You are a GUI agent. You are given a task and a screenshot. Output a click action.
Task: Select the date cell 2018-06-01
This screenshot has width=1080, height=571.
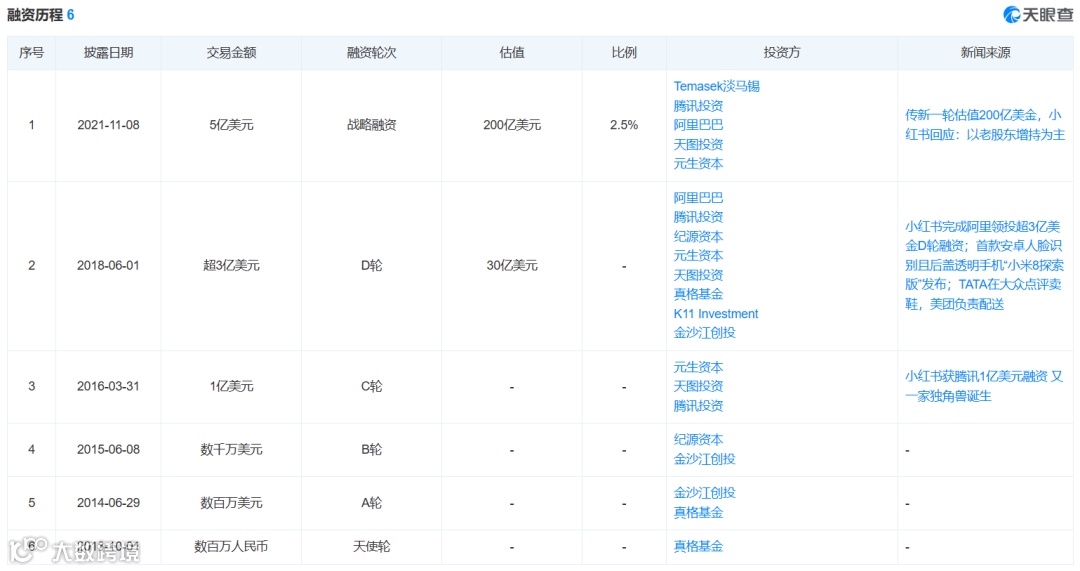(108, 265)
